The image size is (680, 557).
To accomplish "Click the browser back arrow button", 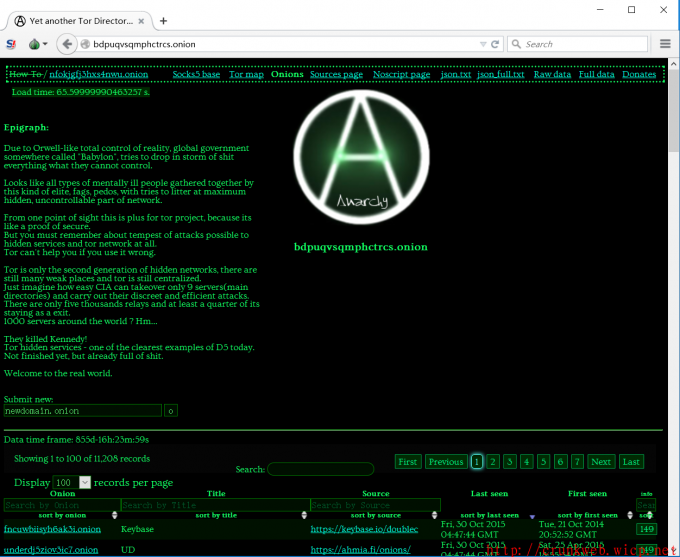I will tap(67, 44).
